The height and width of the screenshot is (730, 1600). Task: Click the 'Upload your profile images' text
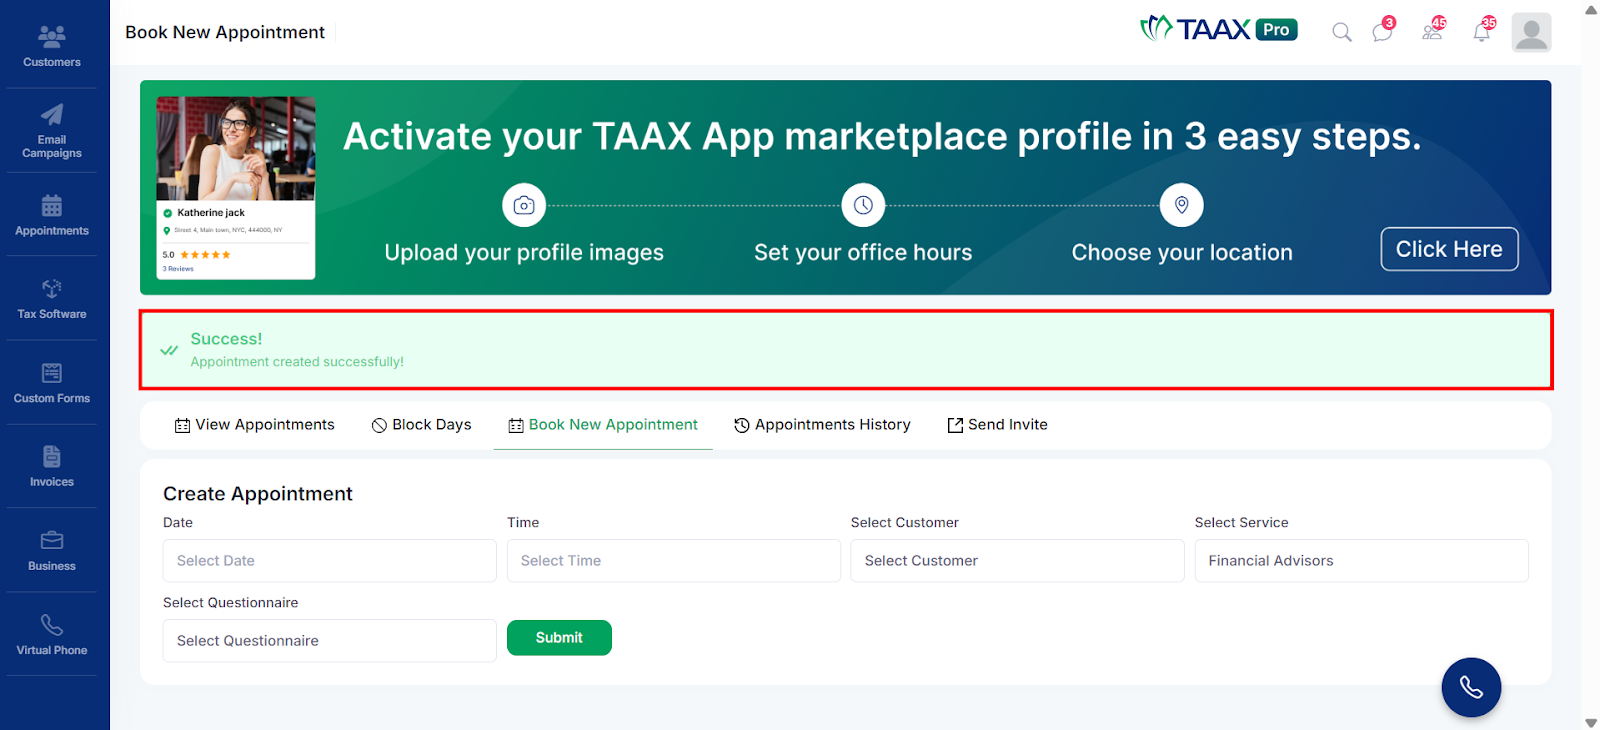point(524,253)
